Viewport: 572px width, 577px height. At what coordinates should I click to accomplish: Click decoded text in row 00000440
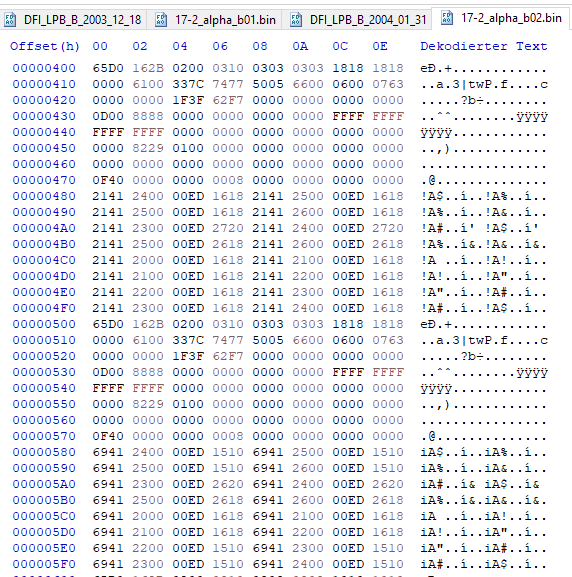tap(484, 132)
